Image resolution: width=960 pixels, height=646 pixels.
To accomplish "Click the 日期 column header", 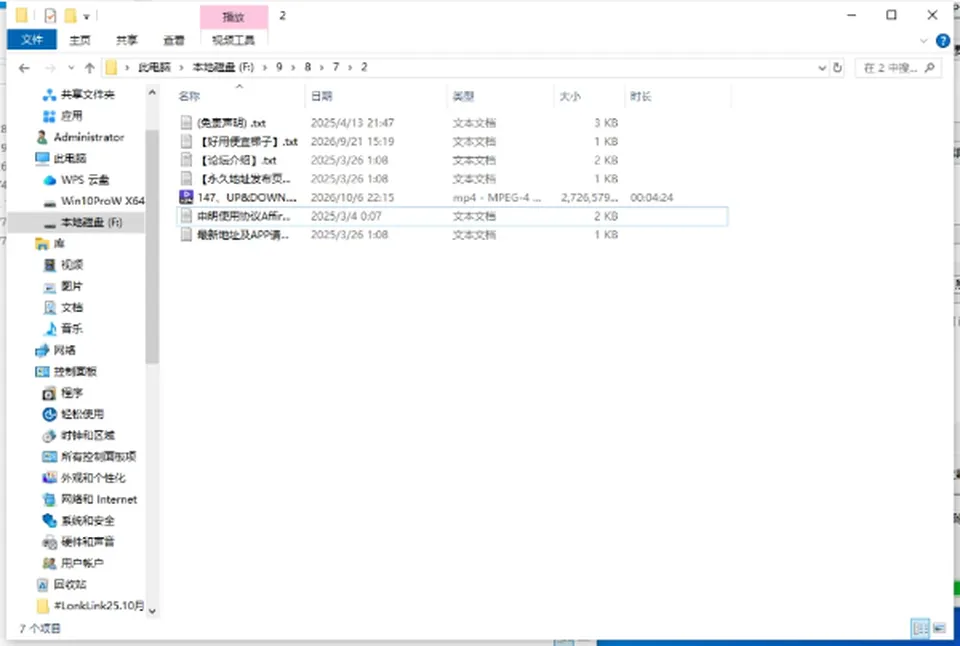I will tap(376, 96).
